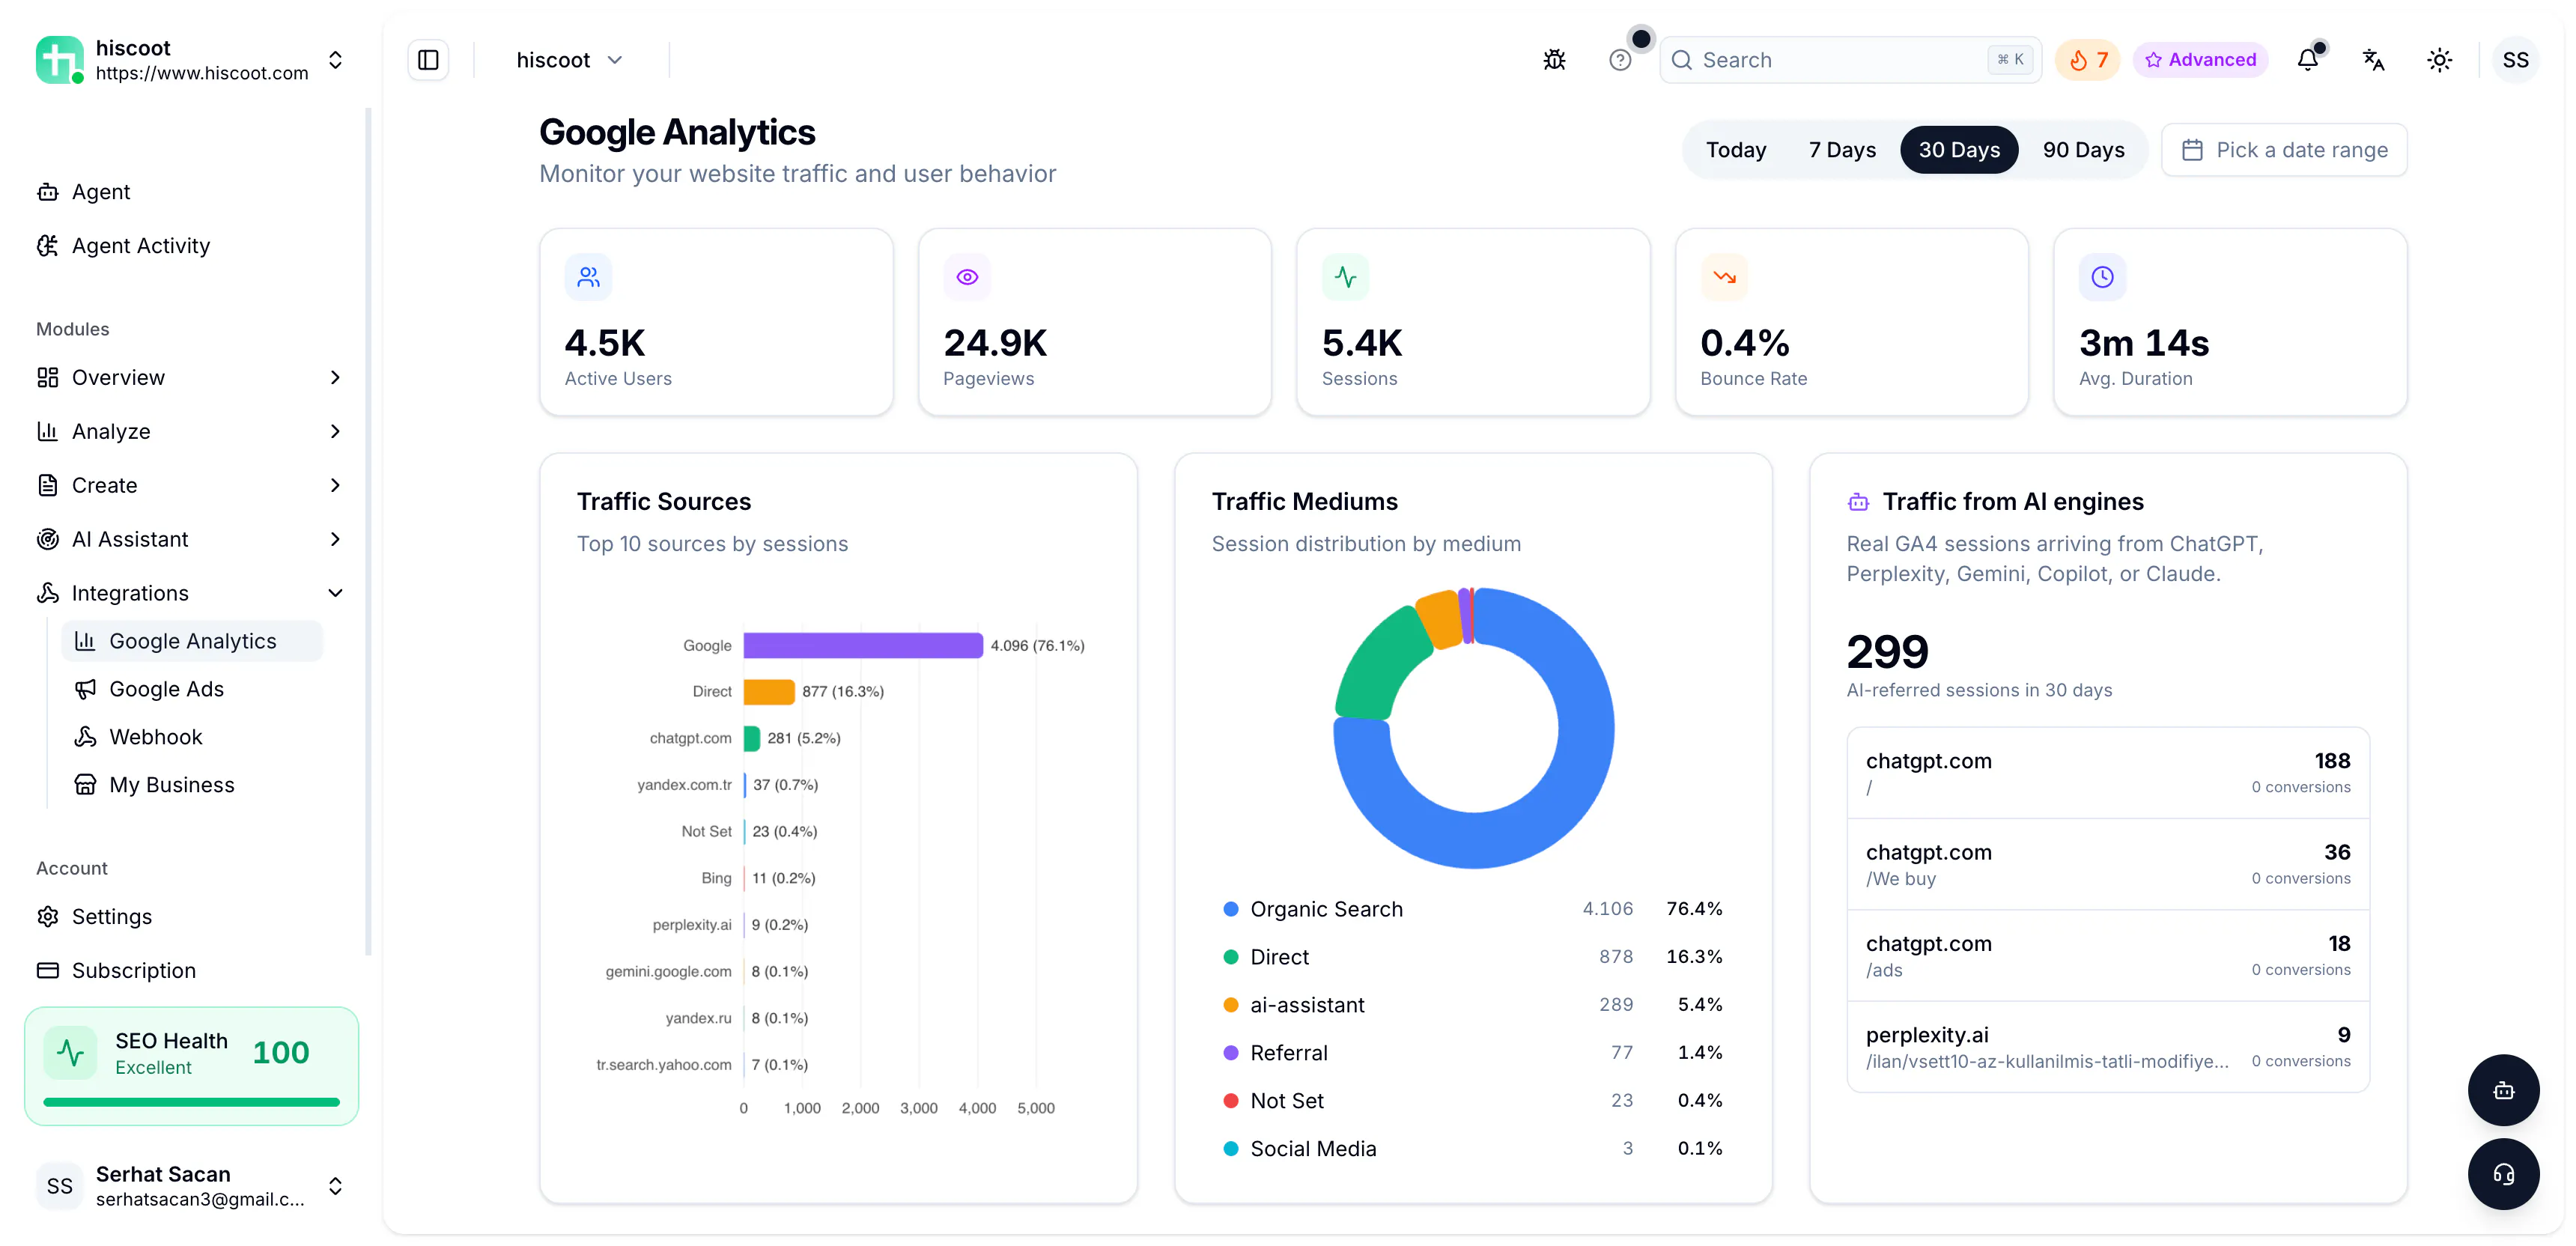
Task: Expand the Create module
Action: (x=190, y=485)
